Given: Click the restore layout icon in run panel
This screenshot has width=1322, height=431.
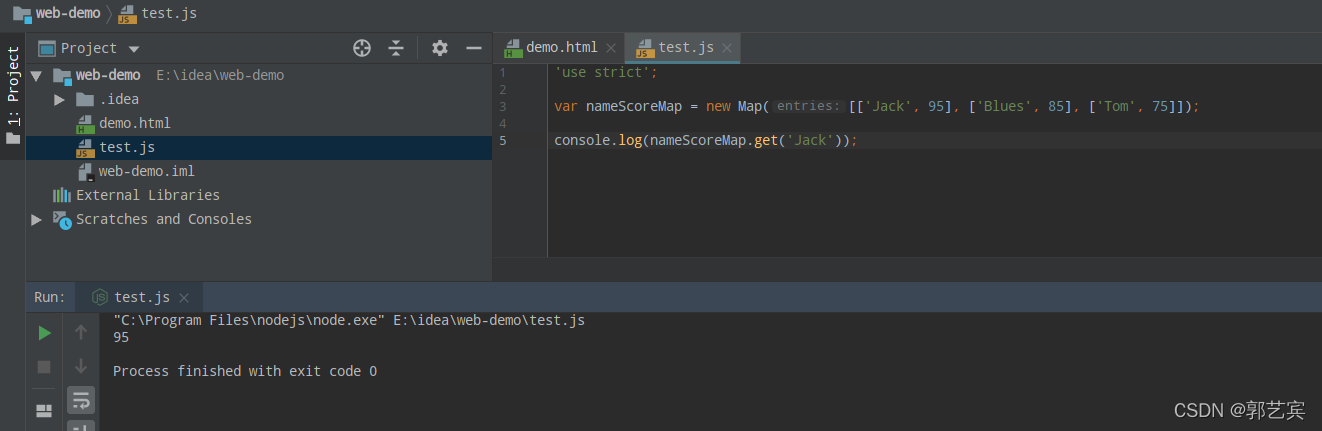Looking at the screenshot, I should point(44,410).
